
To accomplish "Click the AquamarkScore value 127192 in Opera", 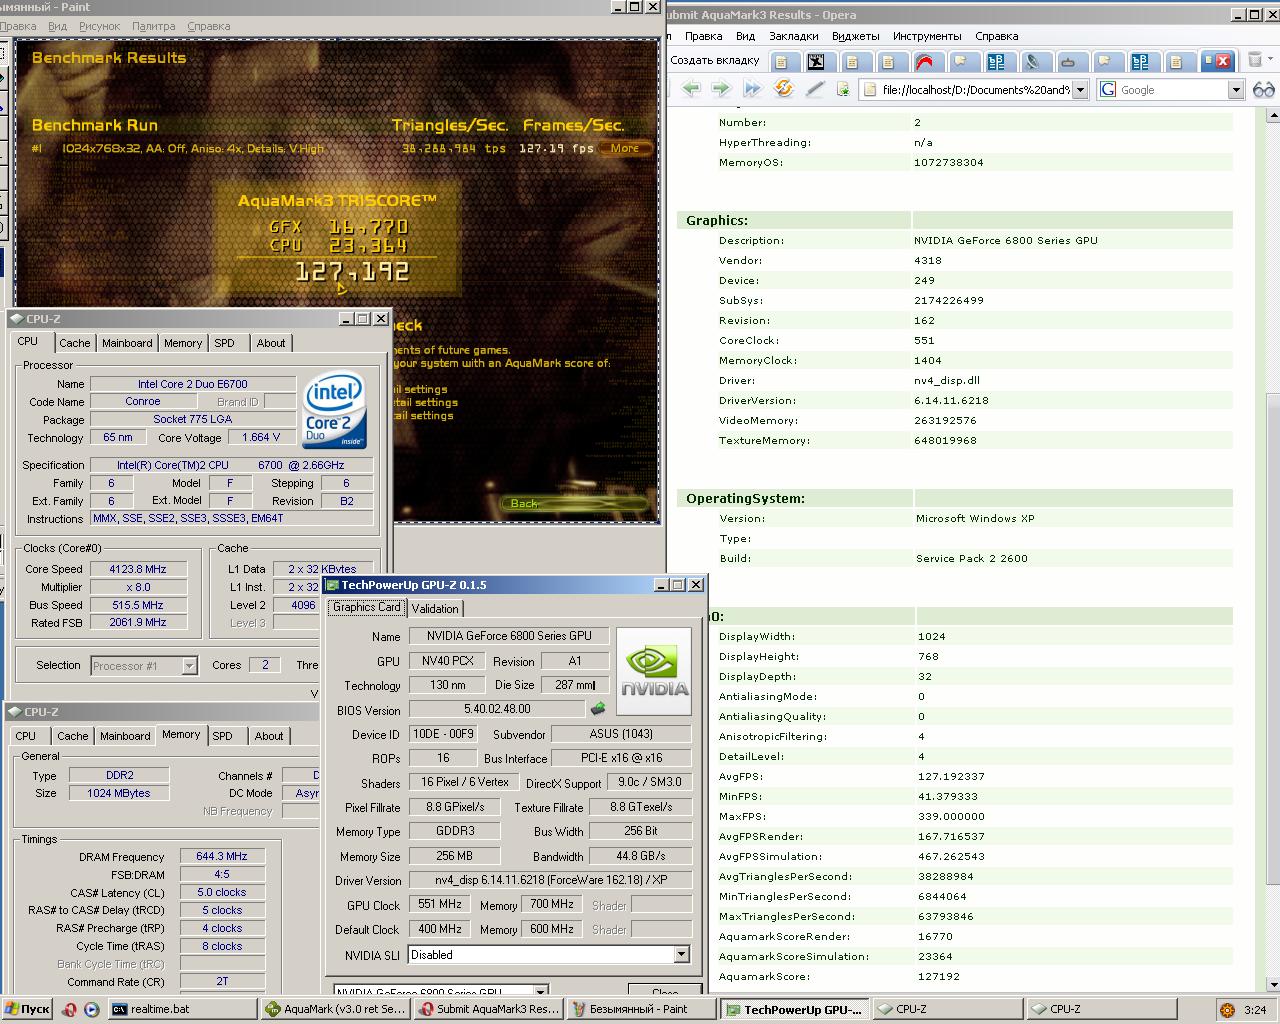I will point(939,976).
